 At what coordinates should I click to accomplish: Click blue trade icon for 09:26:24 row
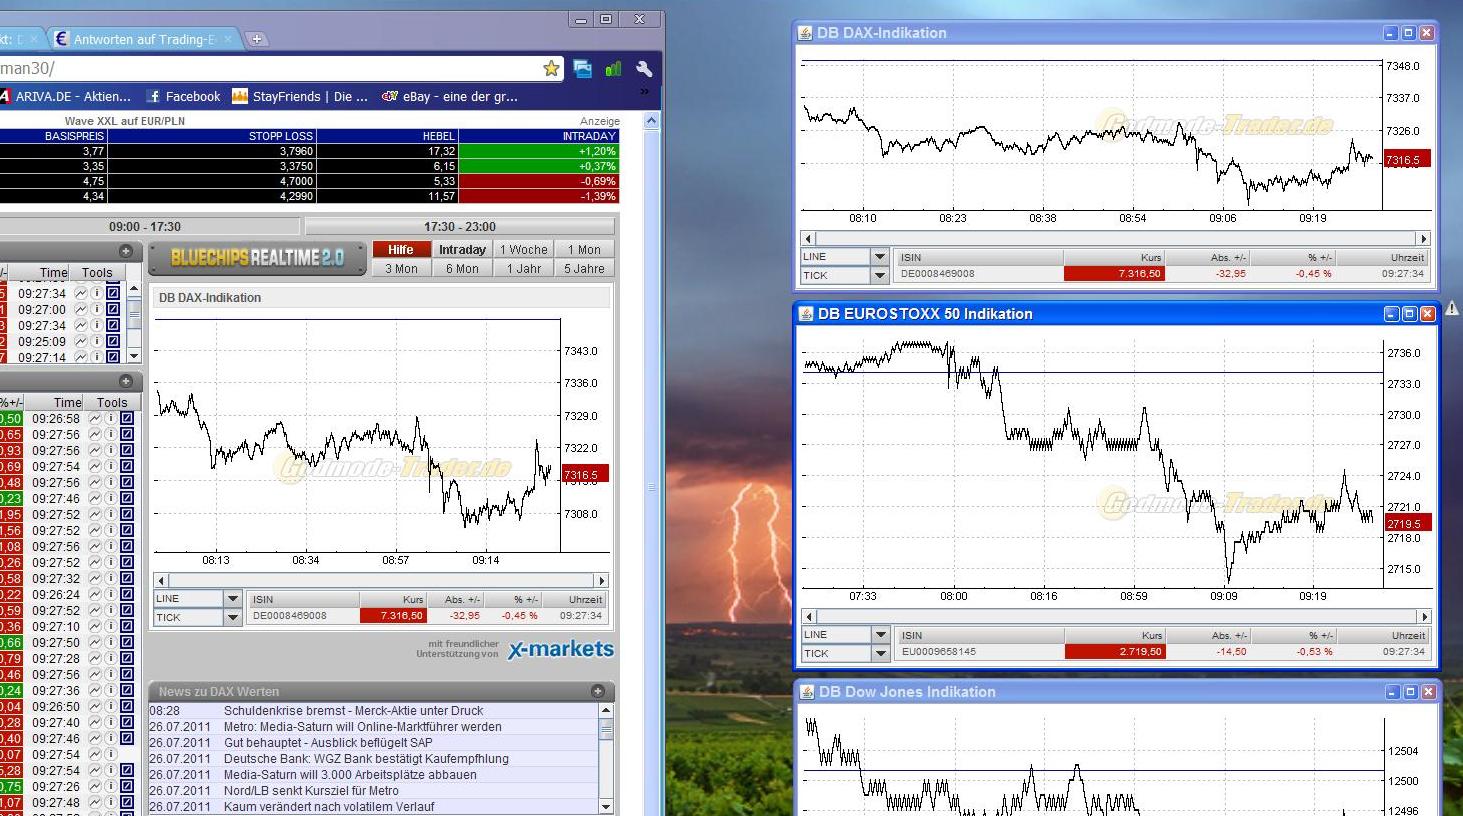point(127,595)
